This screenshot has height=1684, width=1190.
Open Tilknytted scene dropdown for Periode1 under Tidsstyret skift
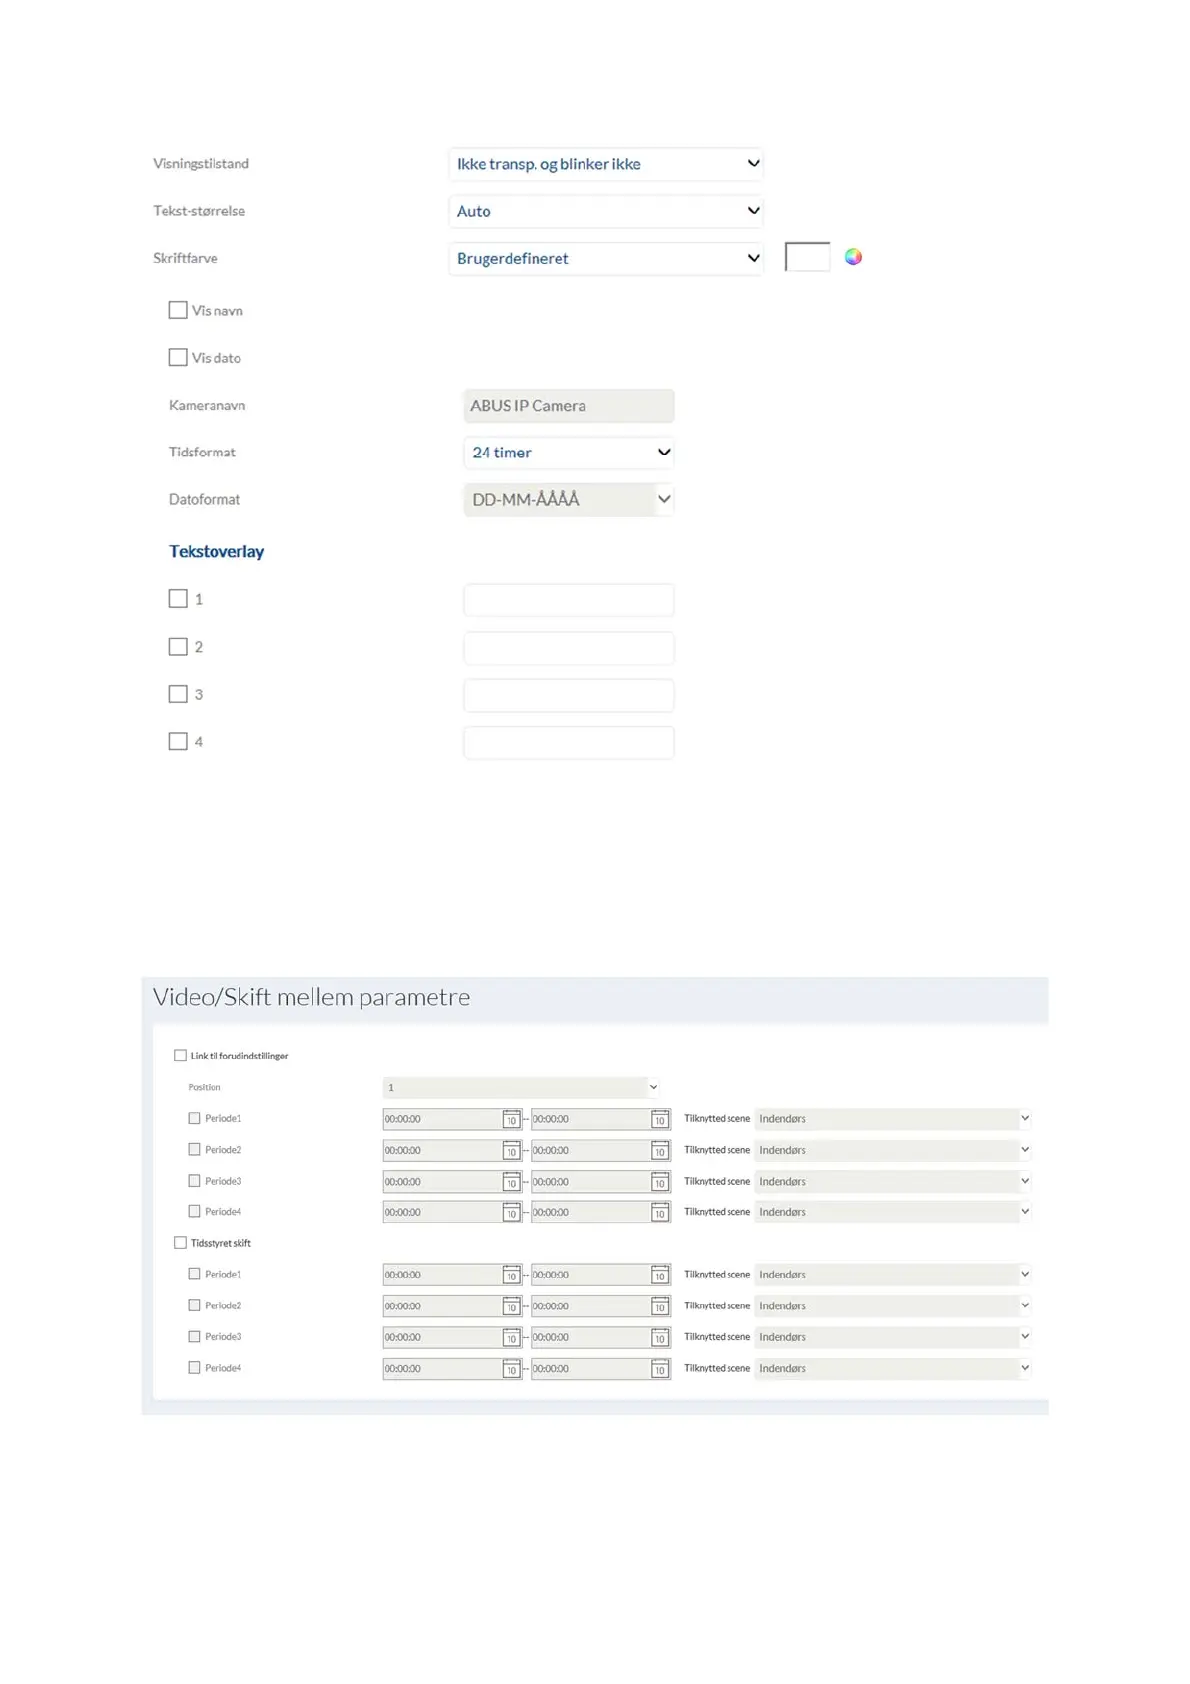(893, 1275)
